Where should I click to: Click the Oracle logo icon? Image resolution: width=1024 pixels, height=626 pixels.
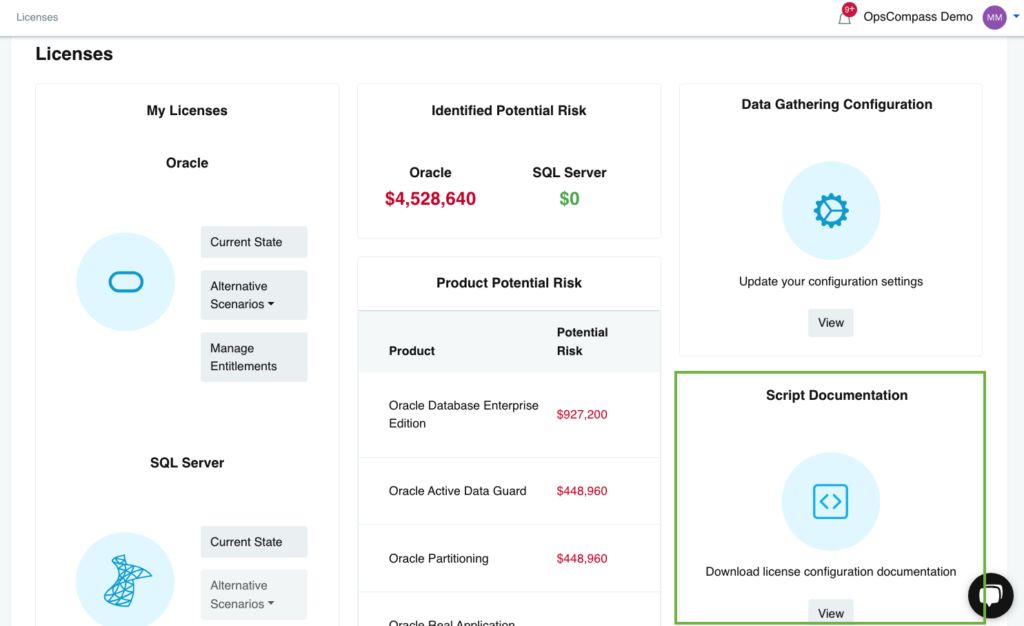coord(126,282)
